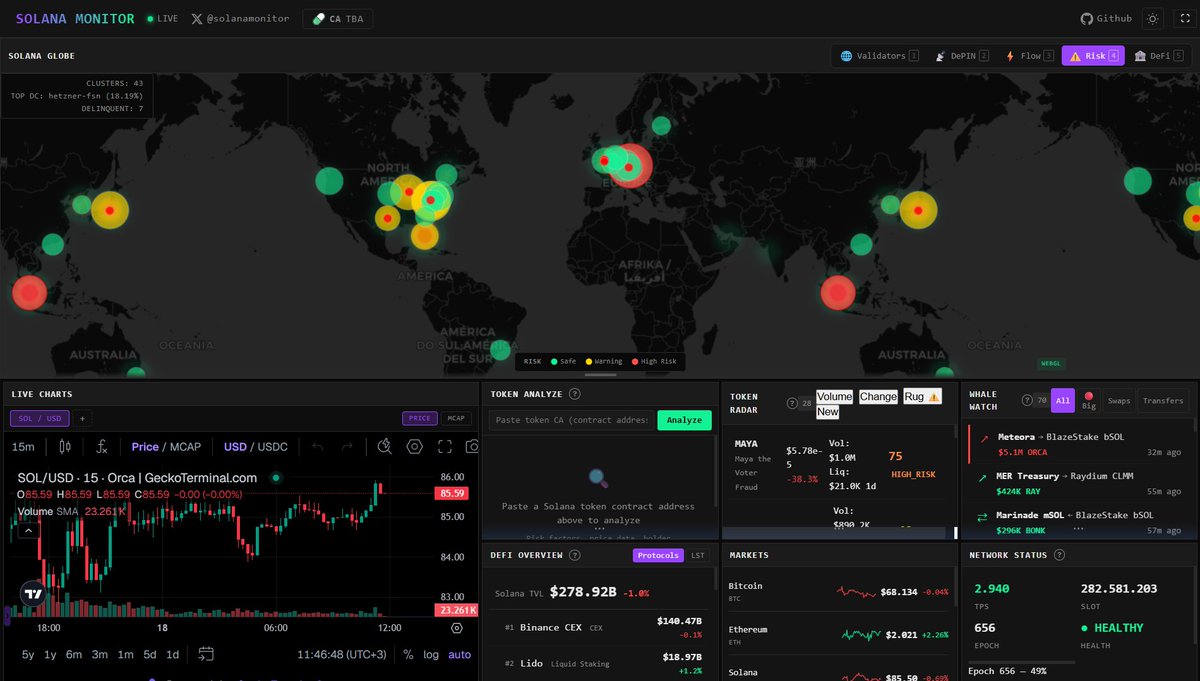Toggle auto scale on chart
The image size is (1200, 681).
tap(459, 655)
